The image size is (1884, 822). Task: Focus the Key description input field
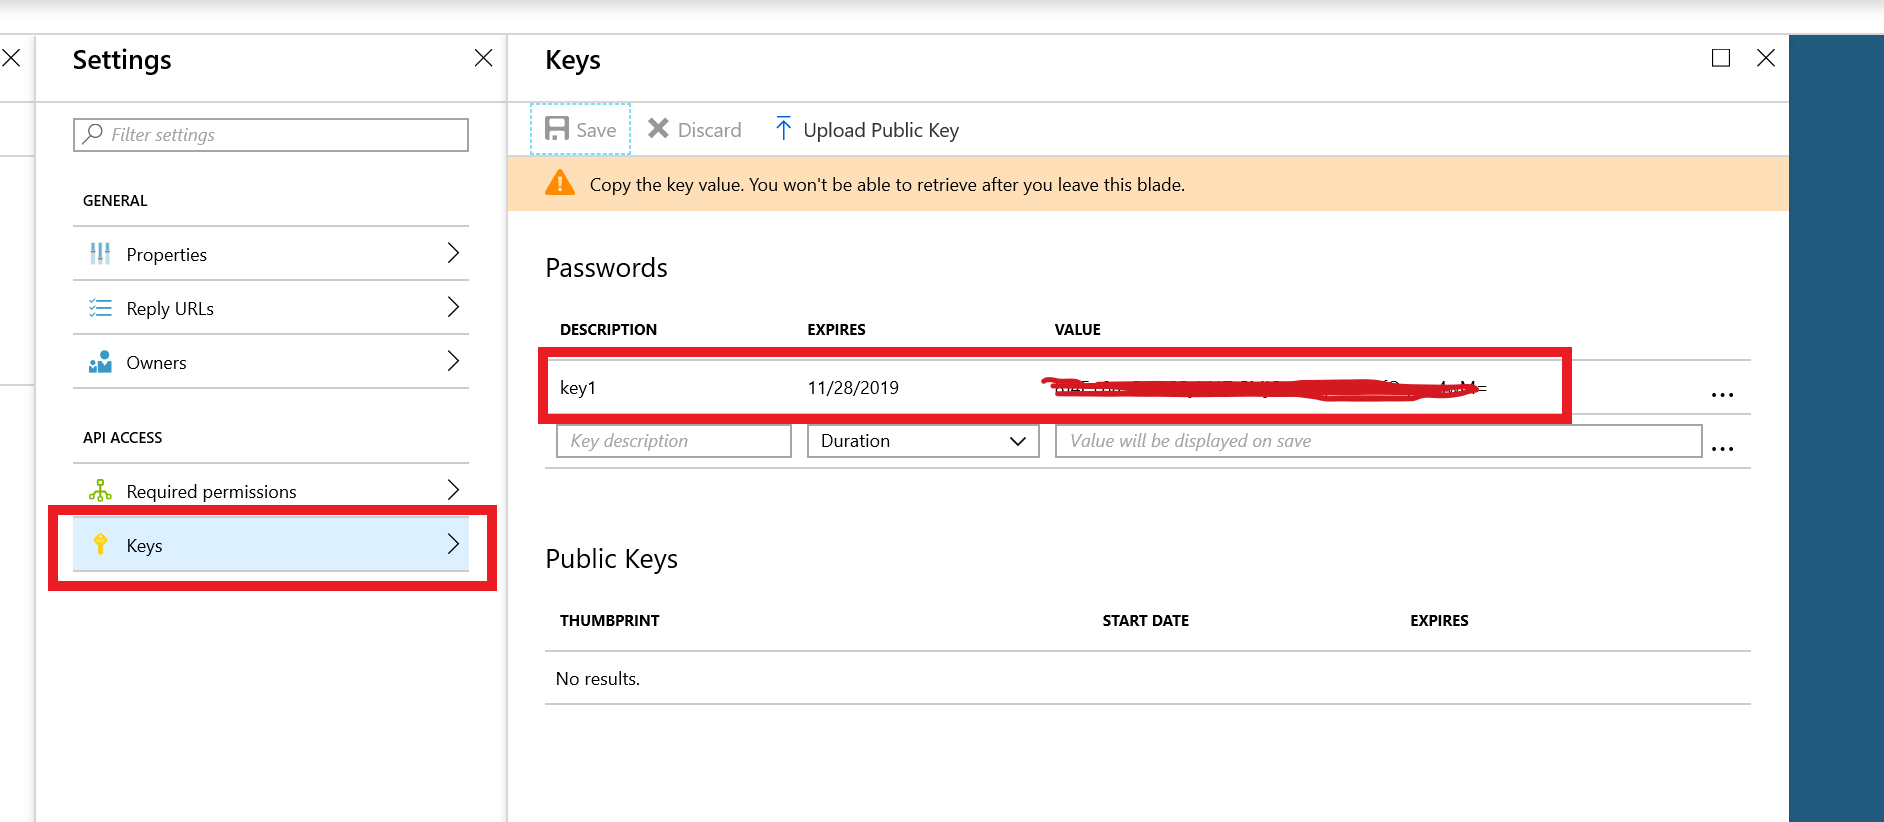[673, 441]
